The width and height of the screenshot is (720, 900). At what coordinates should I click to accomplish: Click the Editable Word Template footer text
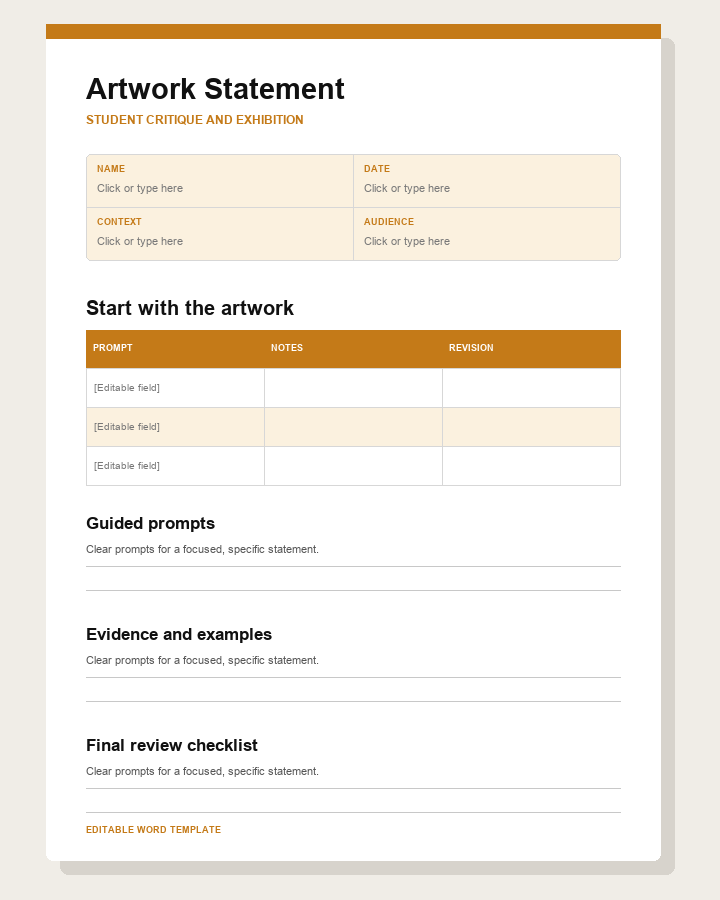point(153,830)
